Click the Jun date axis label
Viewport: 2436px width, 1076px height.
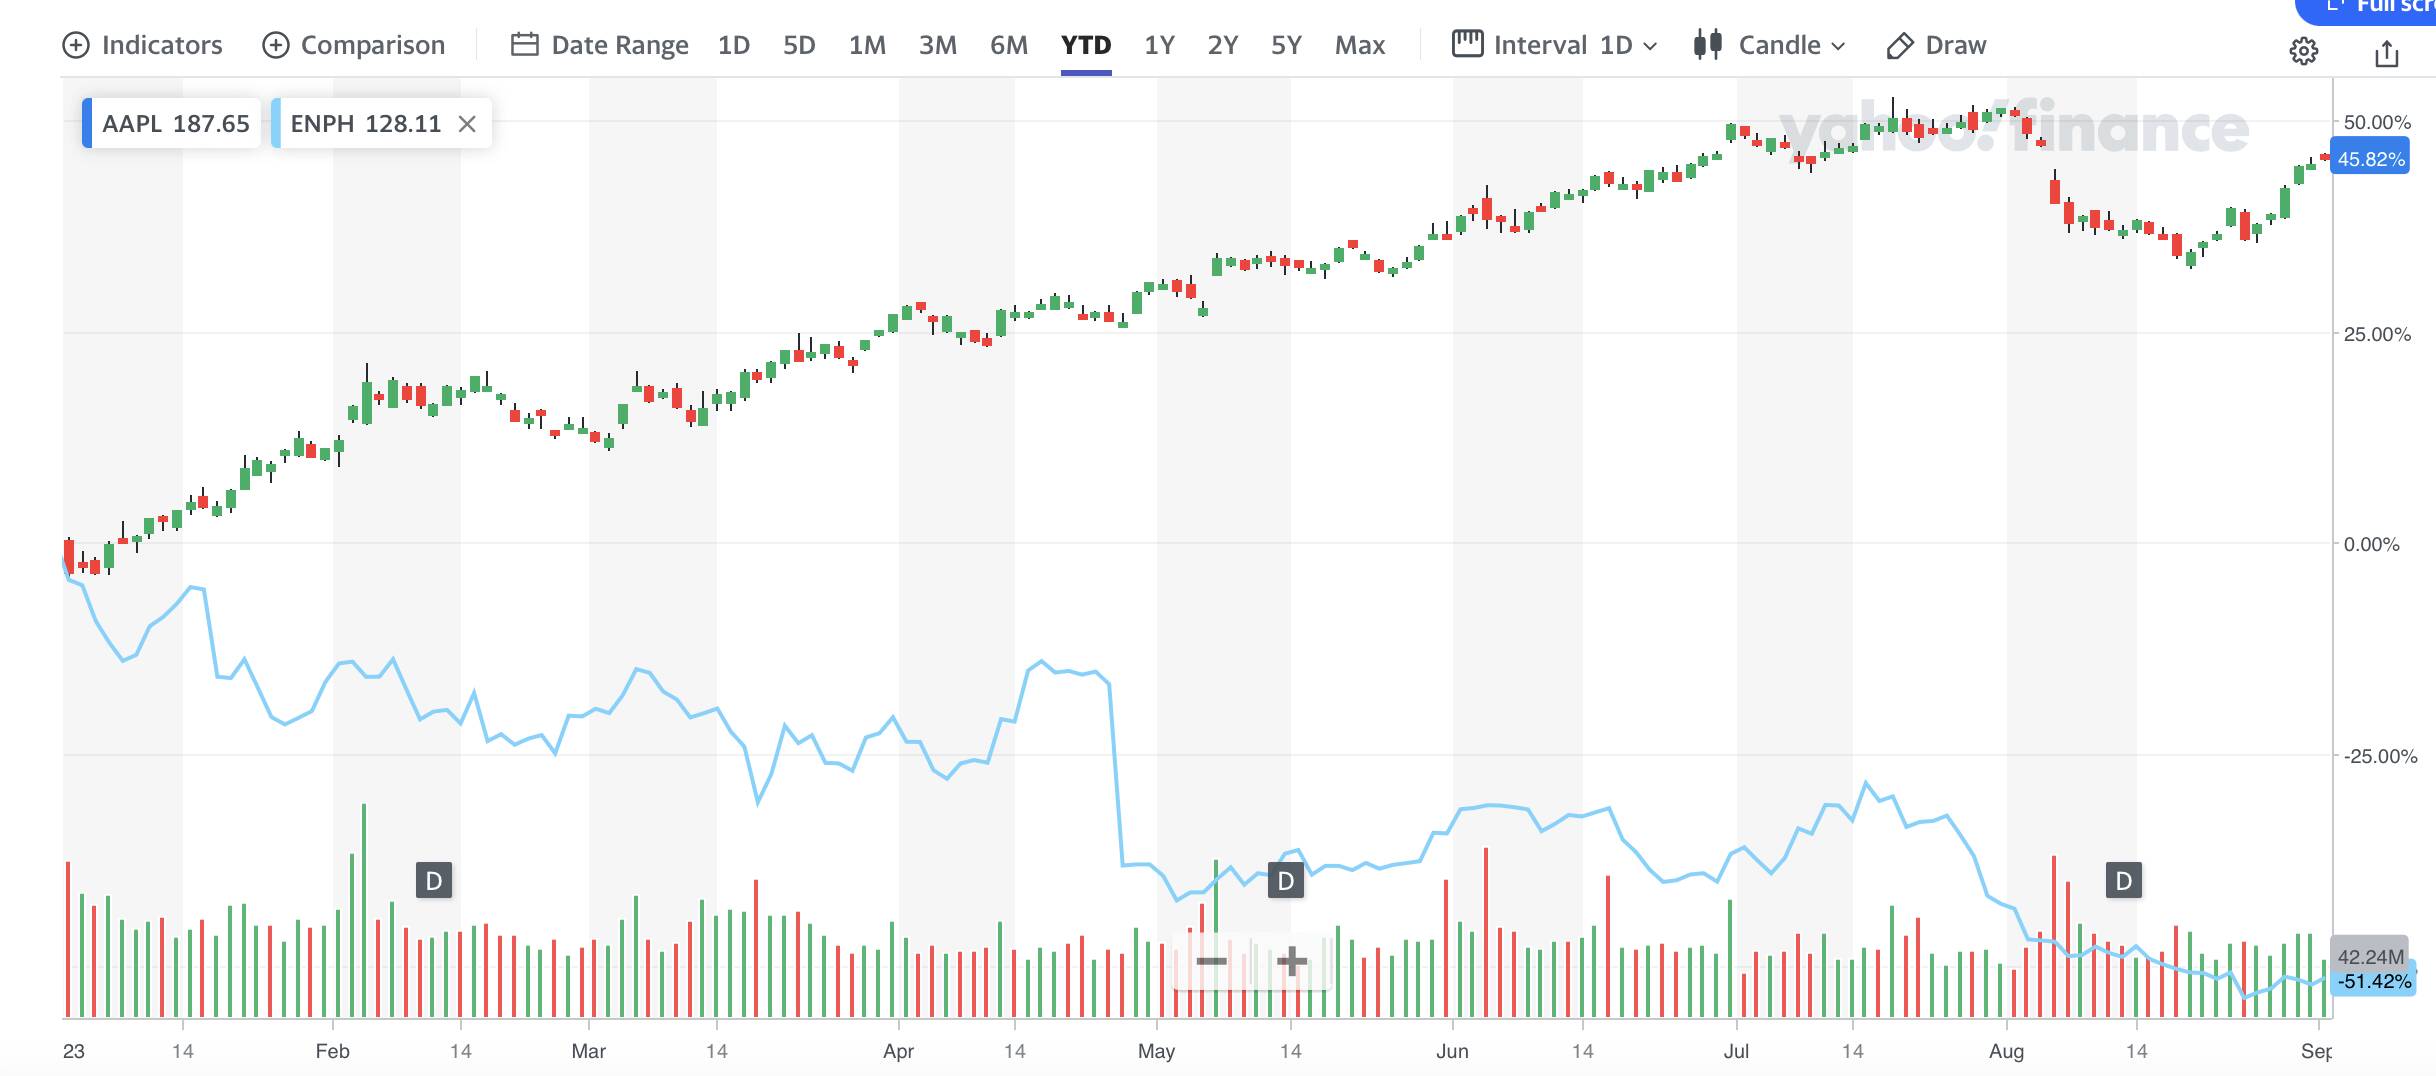pos(1452,1051)
